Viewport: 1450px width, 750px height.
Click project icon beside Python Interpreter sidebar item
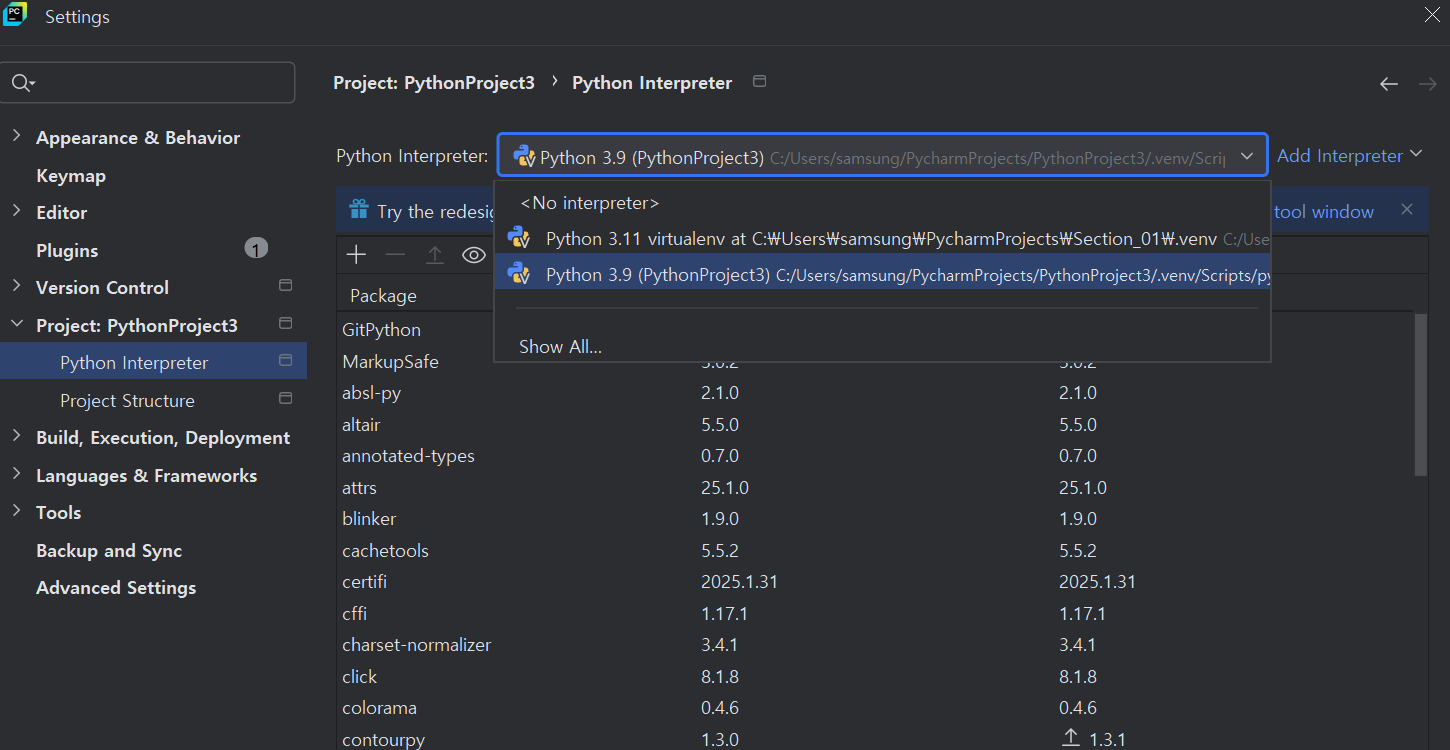[x=285, y=361]
